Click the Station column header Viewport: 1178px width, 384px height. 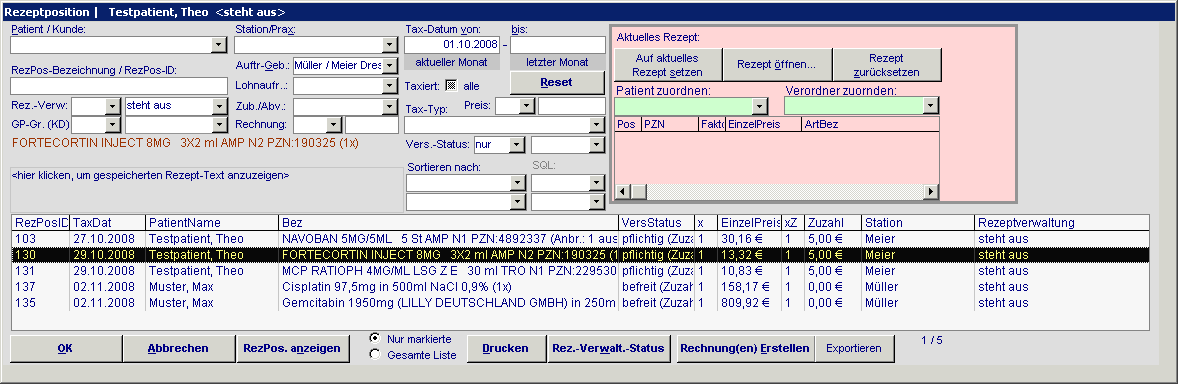918,222
